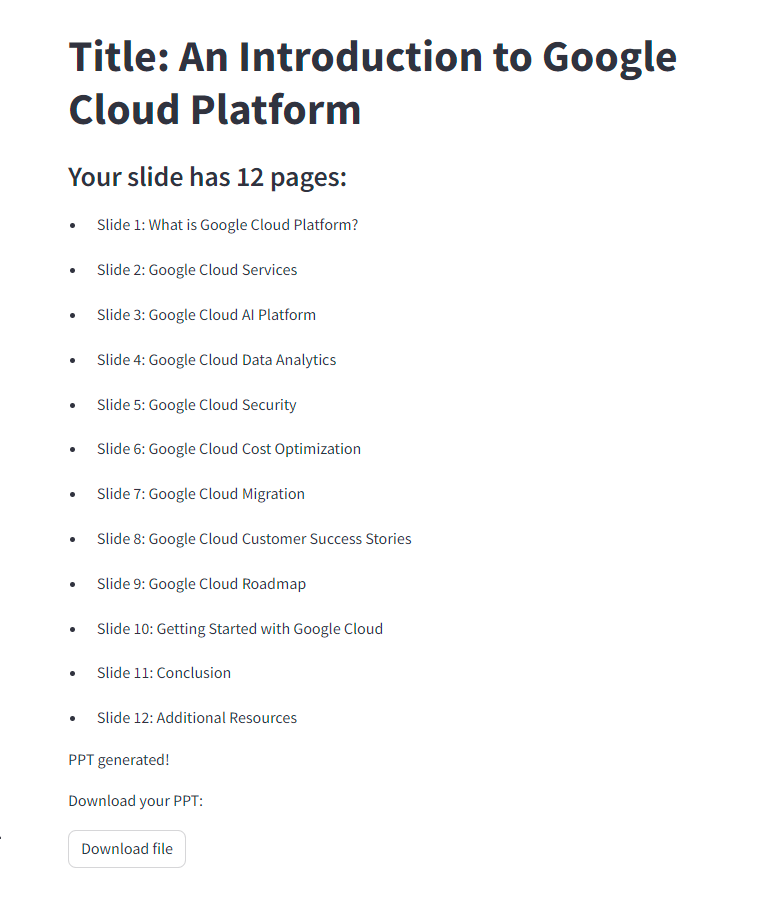This screenshot has height=897, width=779.
Task: Click 'Slide 6: Google Cloud Cost Optimization'
Action: (229, 449)
